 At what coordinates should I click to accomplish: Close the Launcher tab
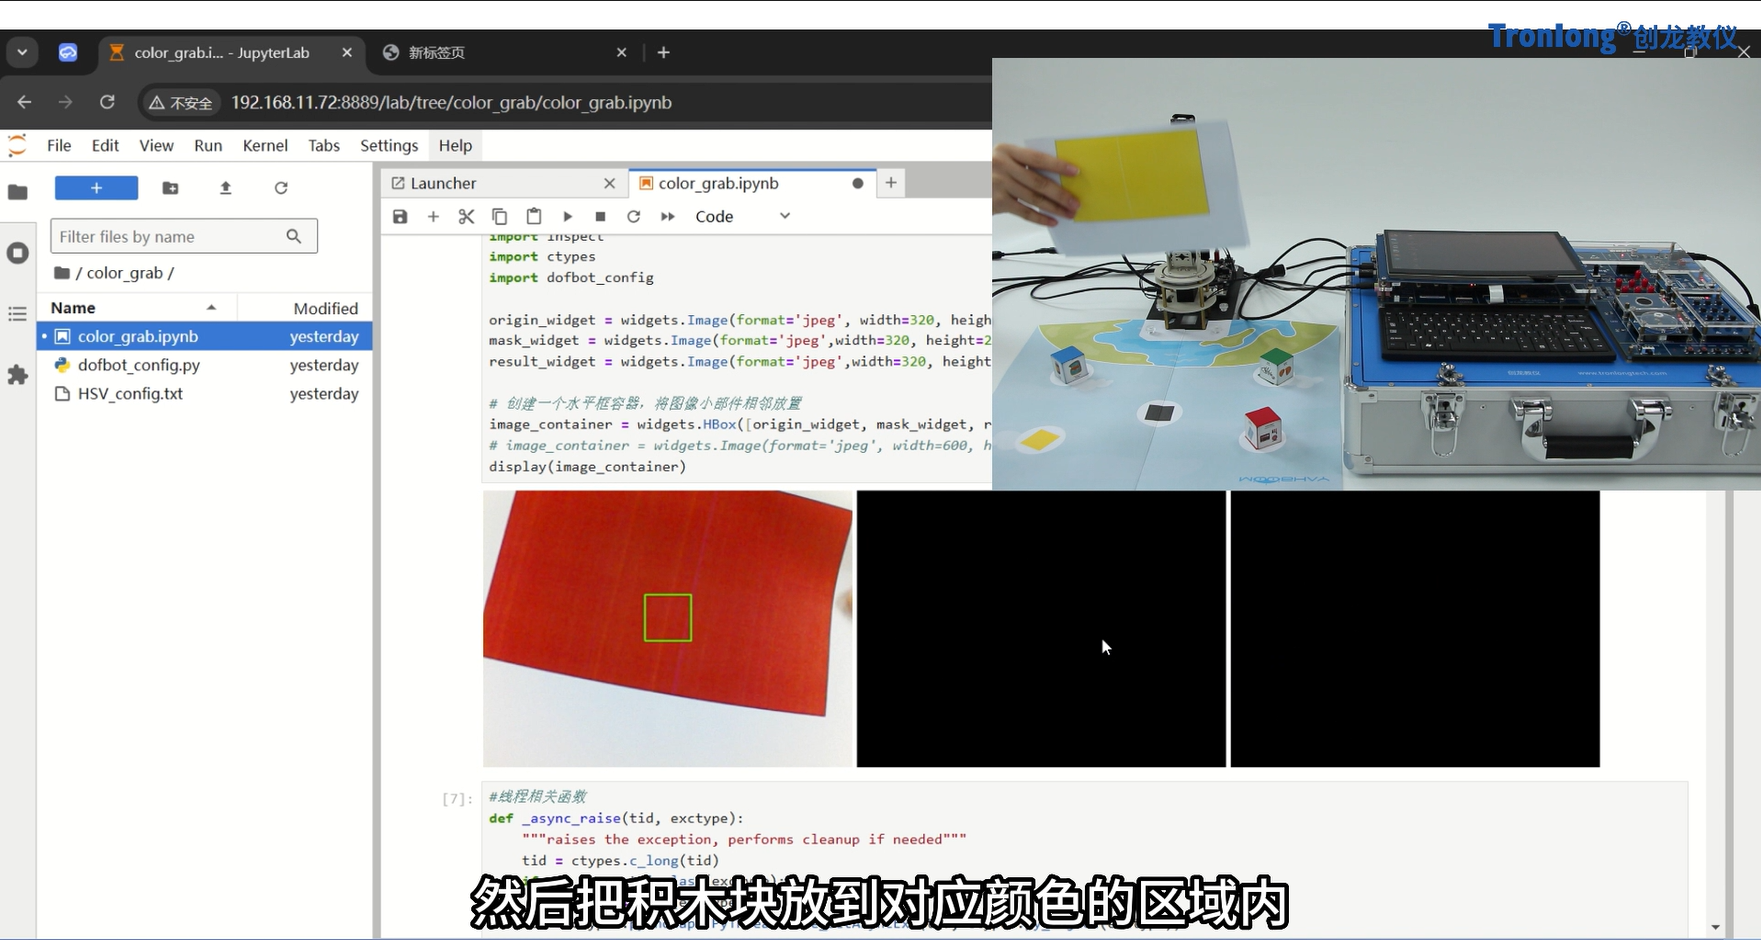pyautogui.click(x=609, y=183)
